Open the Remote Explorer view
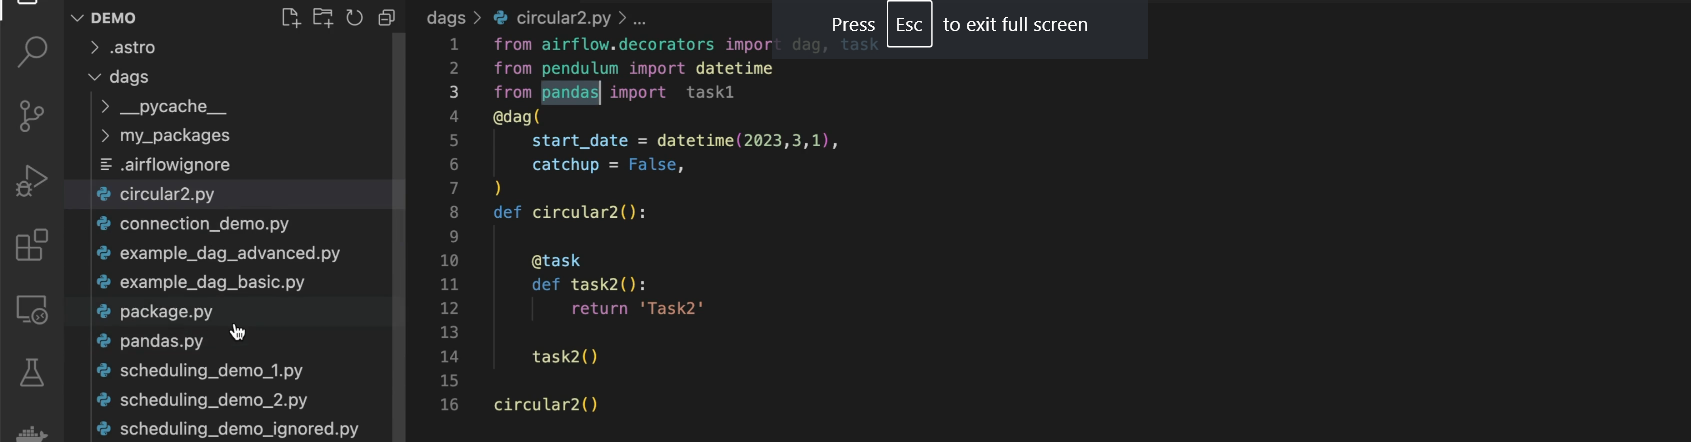Image resolution: width=1691 pixels, height=442 pixels. coord(32,309)
